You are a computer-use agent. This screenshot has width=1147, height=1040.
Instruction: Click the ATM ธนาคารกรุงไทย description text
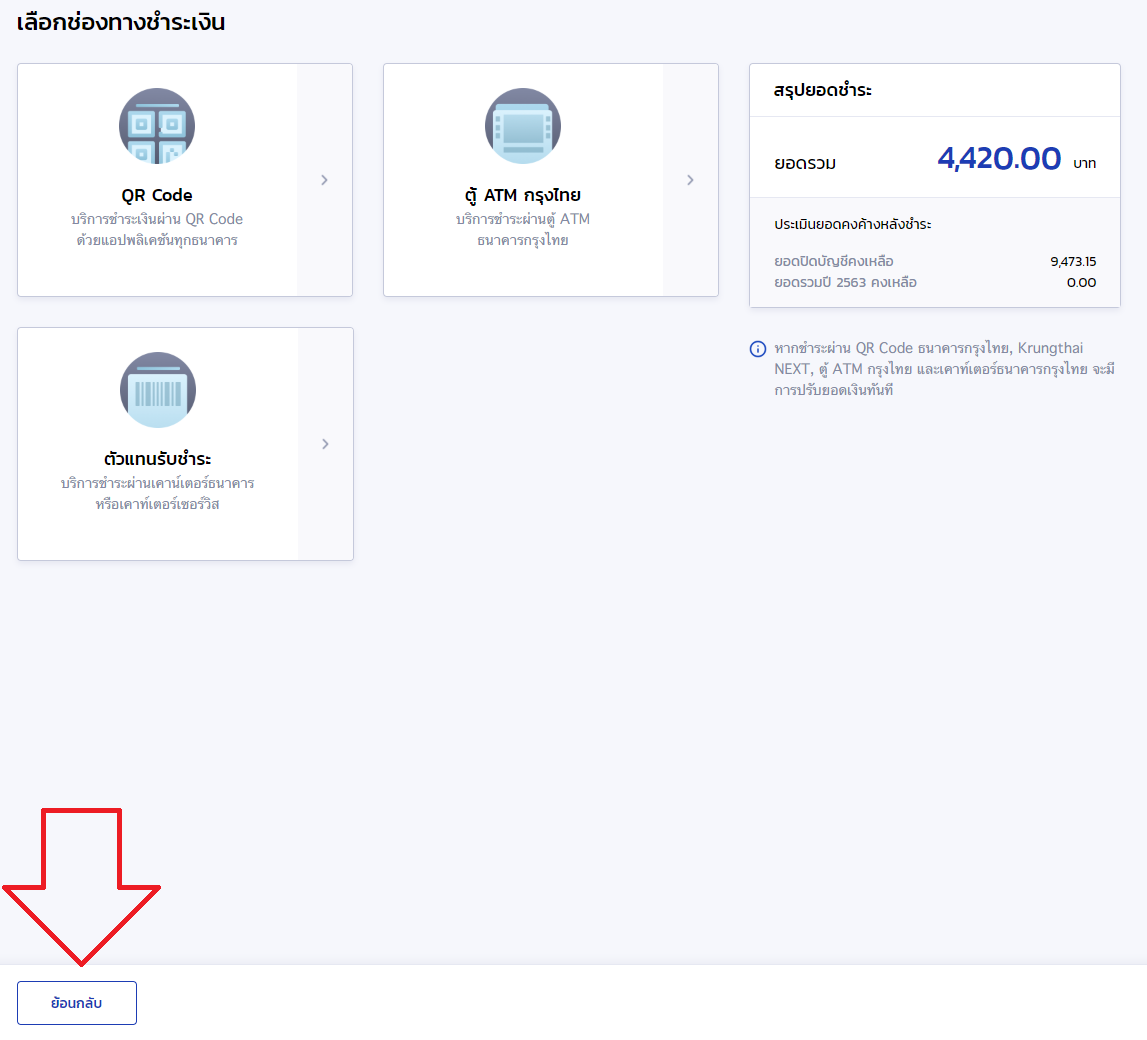(x=523, y=230)
